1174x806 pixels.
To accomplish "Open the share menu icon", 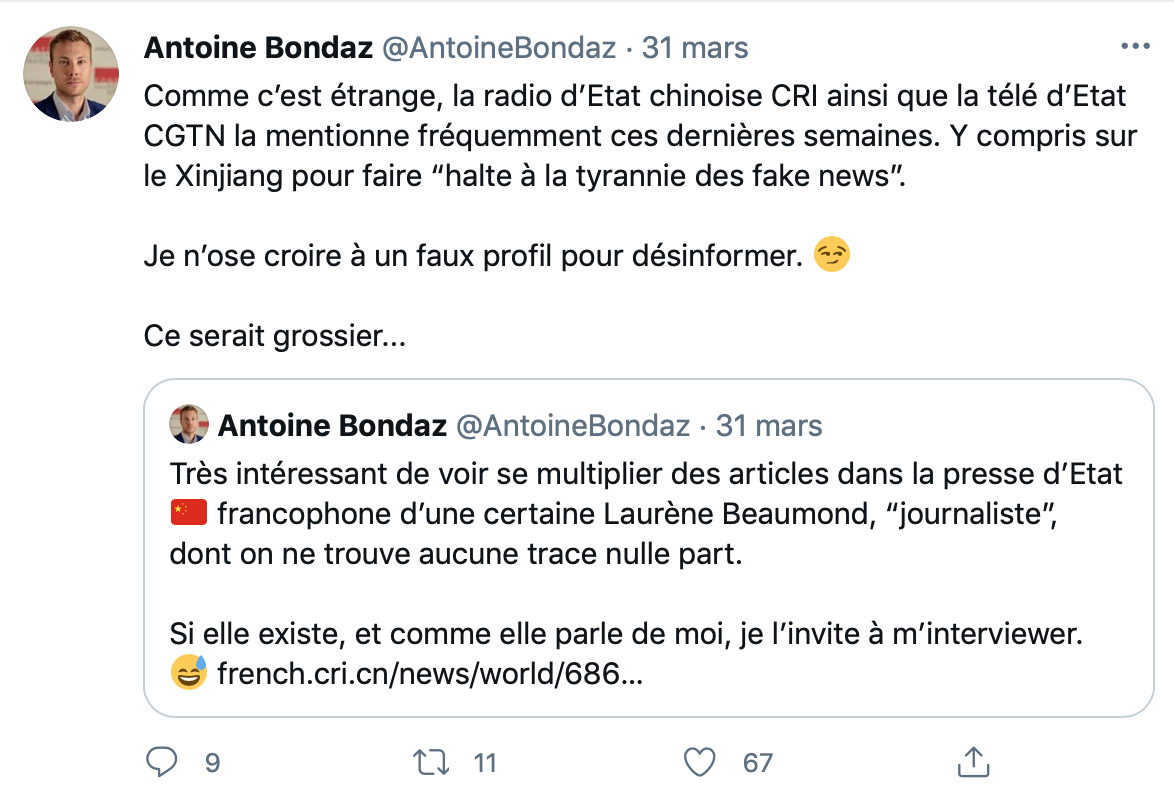I will click(x=974, y=761).
